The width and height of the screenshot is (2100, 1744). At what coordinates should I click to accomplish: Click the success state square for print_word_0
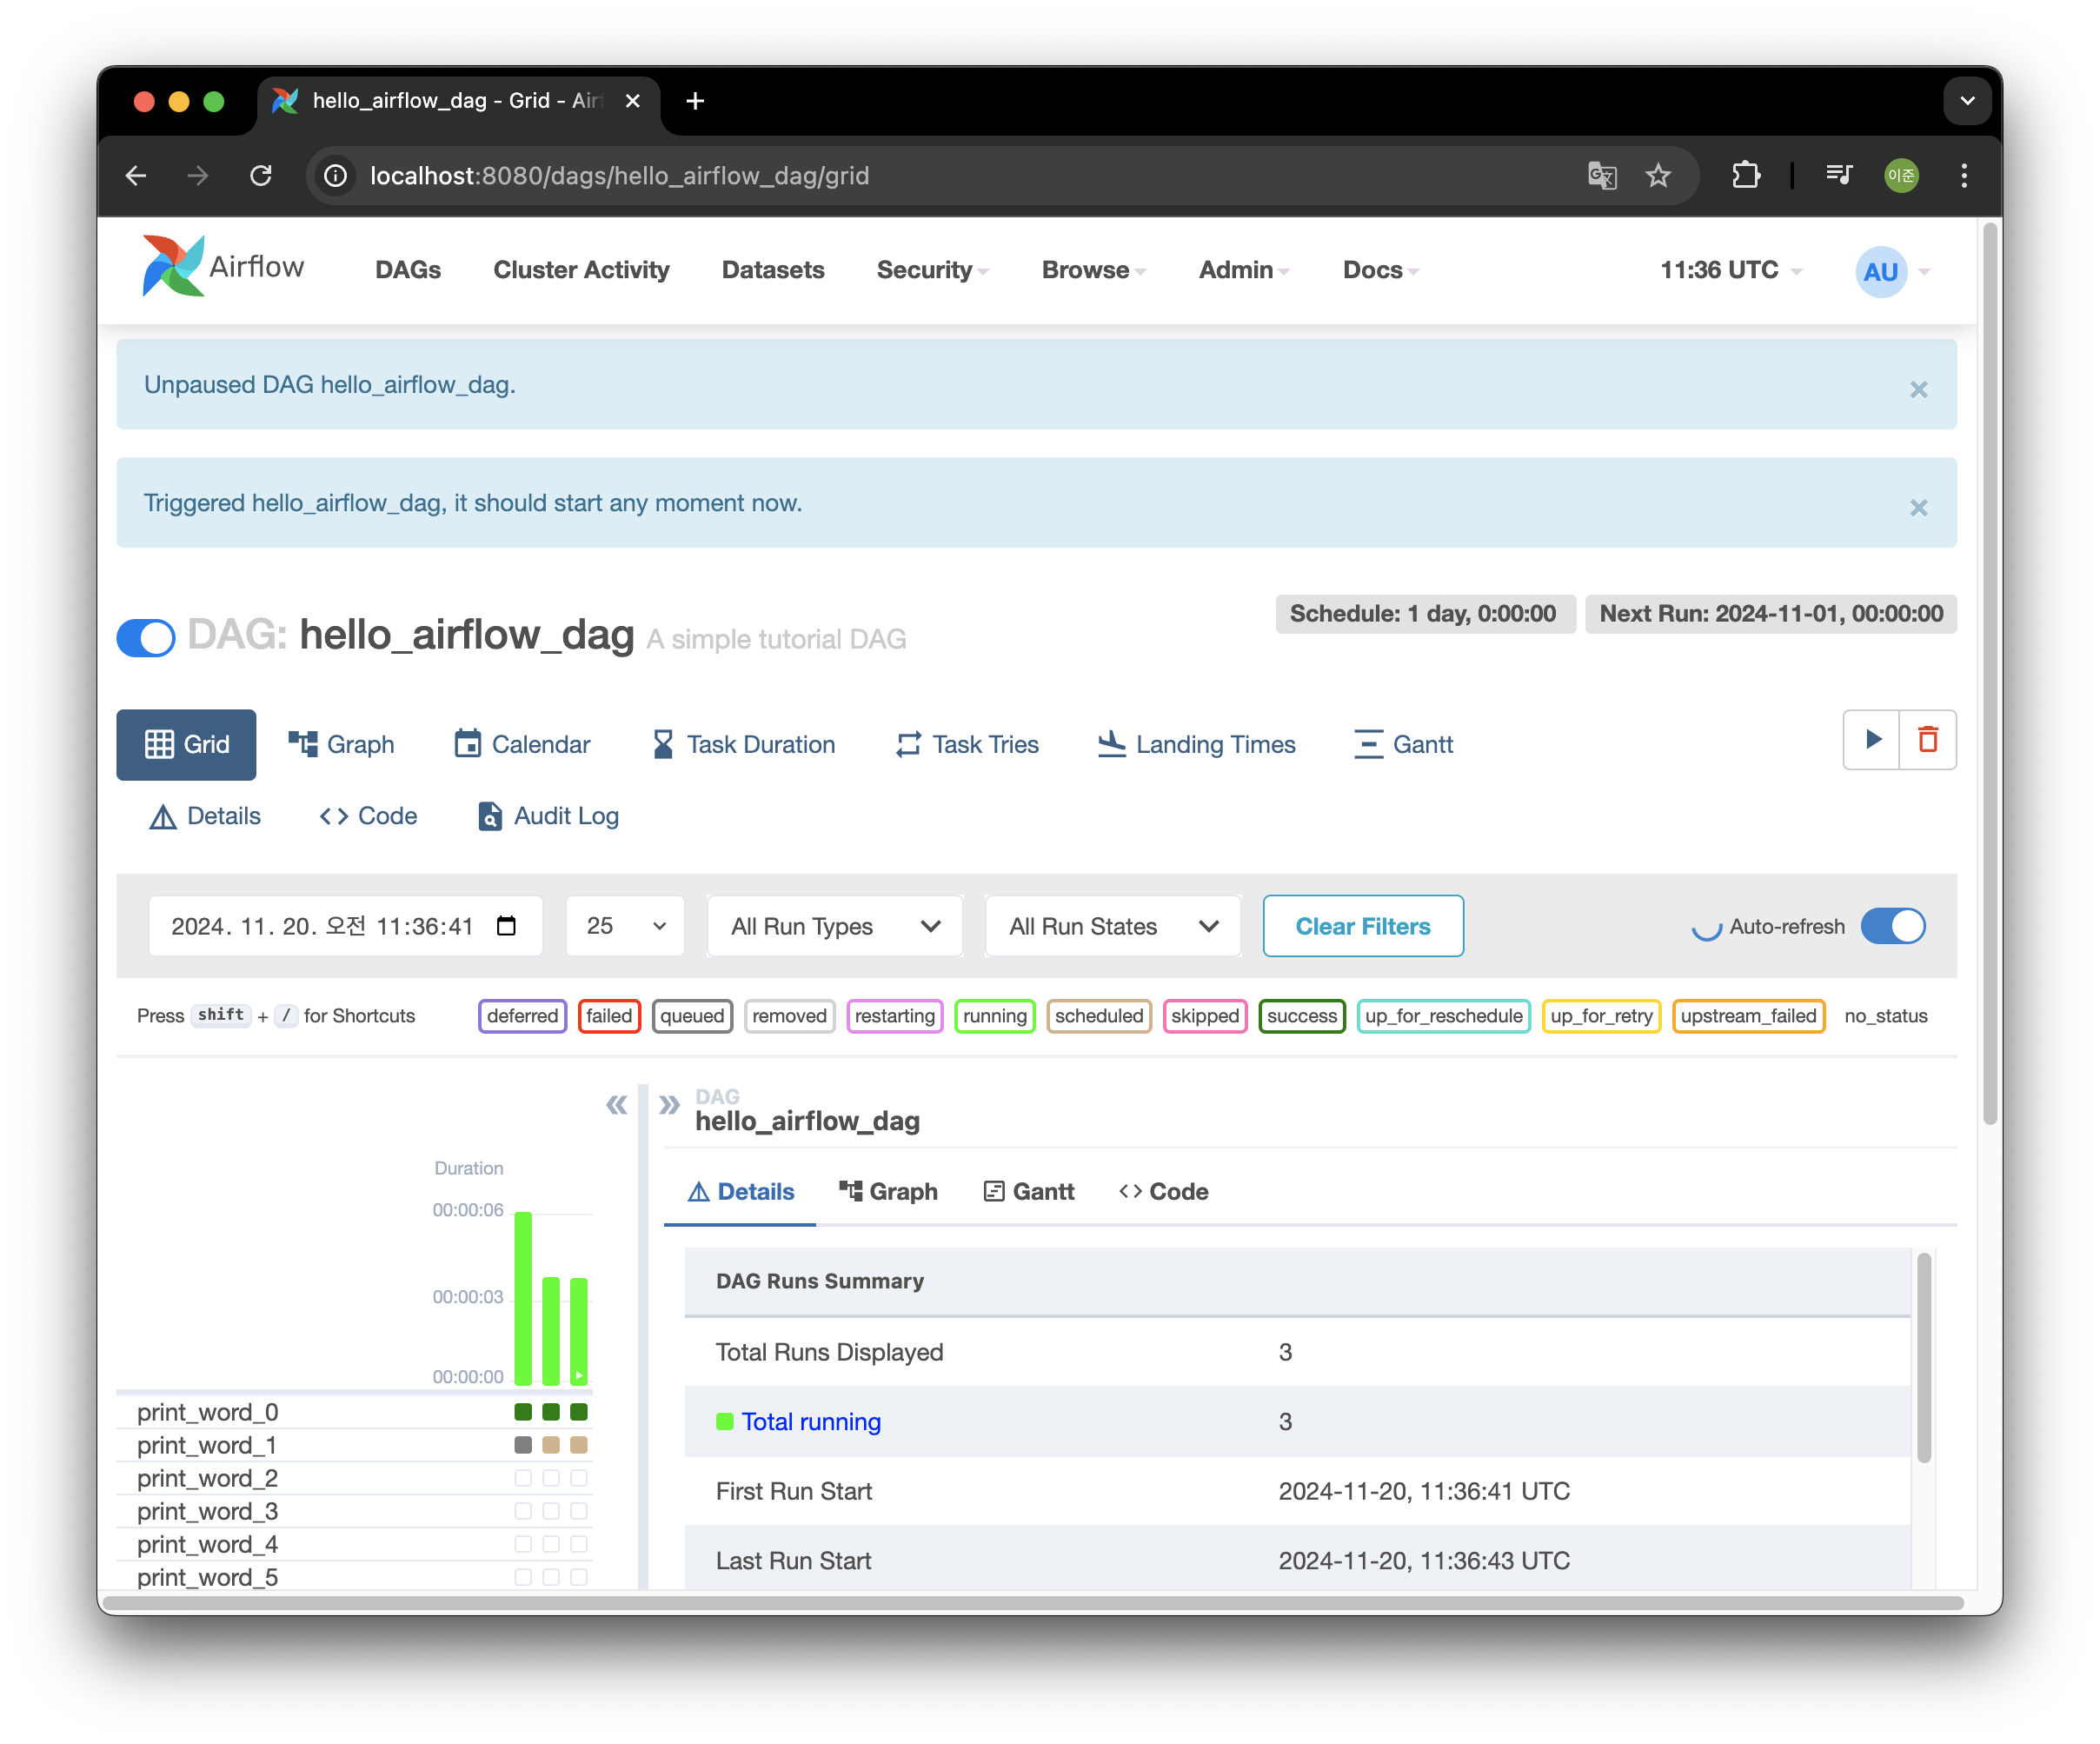pyautogui.click(x=523, y=1412)
